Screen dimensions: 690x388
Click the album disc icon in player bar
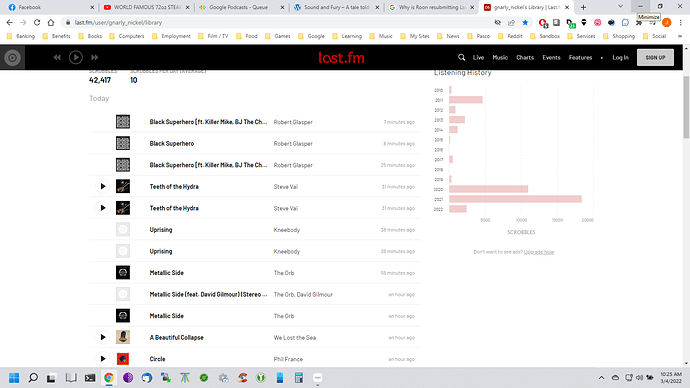[12, 57]
